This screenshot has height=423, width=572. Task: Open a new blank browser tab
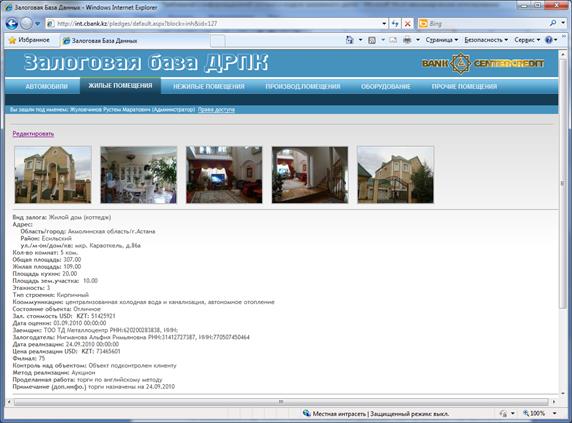coord(218,41)
